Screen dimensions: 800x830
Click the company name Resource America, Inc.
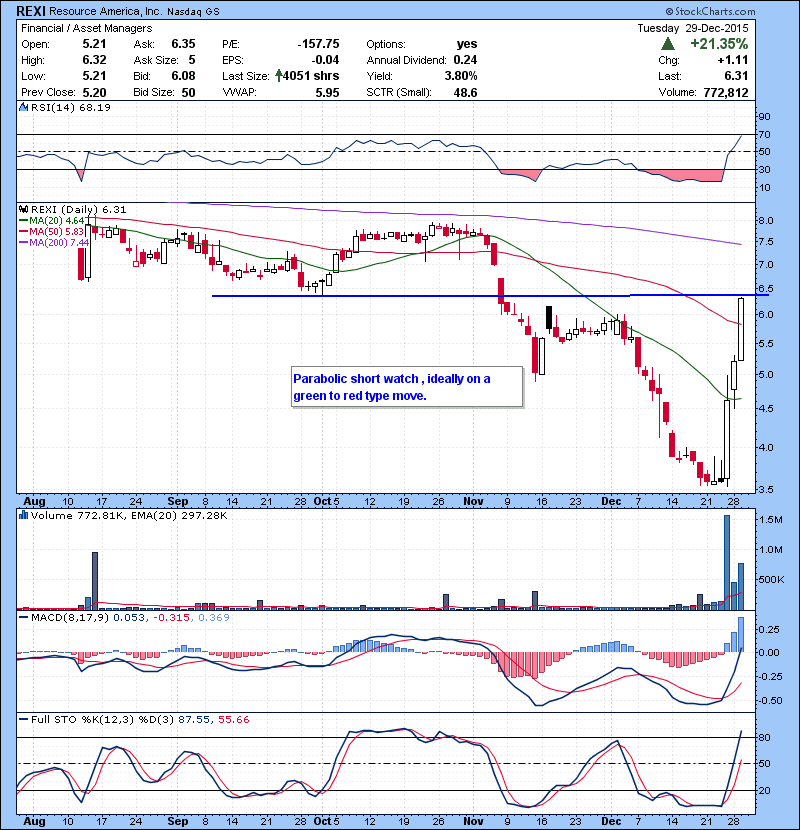[106, 11]
